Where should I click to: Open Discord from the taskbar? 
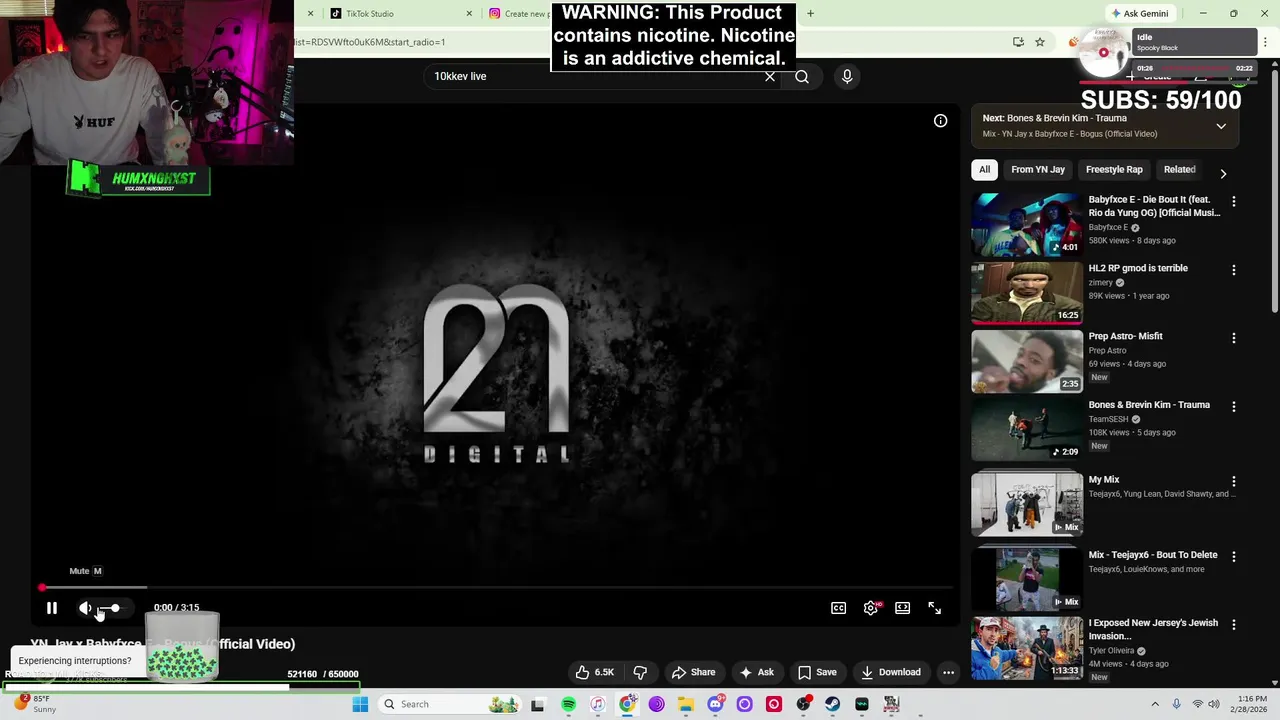click(715, 704)
